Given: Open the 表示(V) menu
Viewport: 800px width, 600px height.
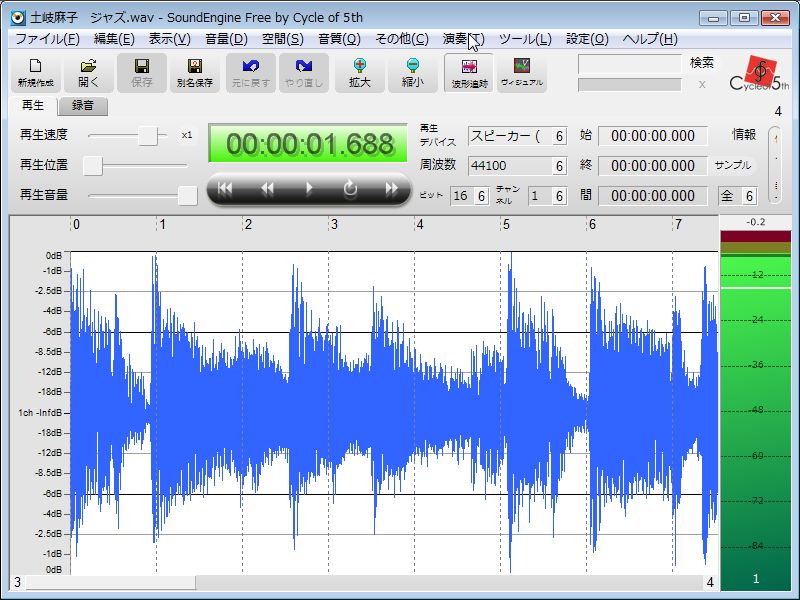Looking at the screenshot, I should point(169,39).
